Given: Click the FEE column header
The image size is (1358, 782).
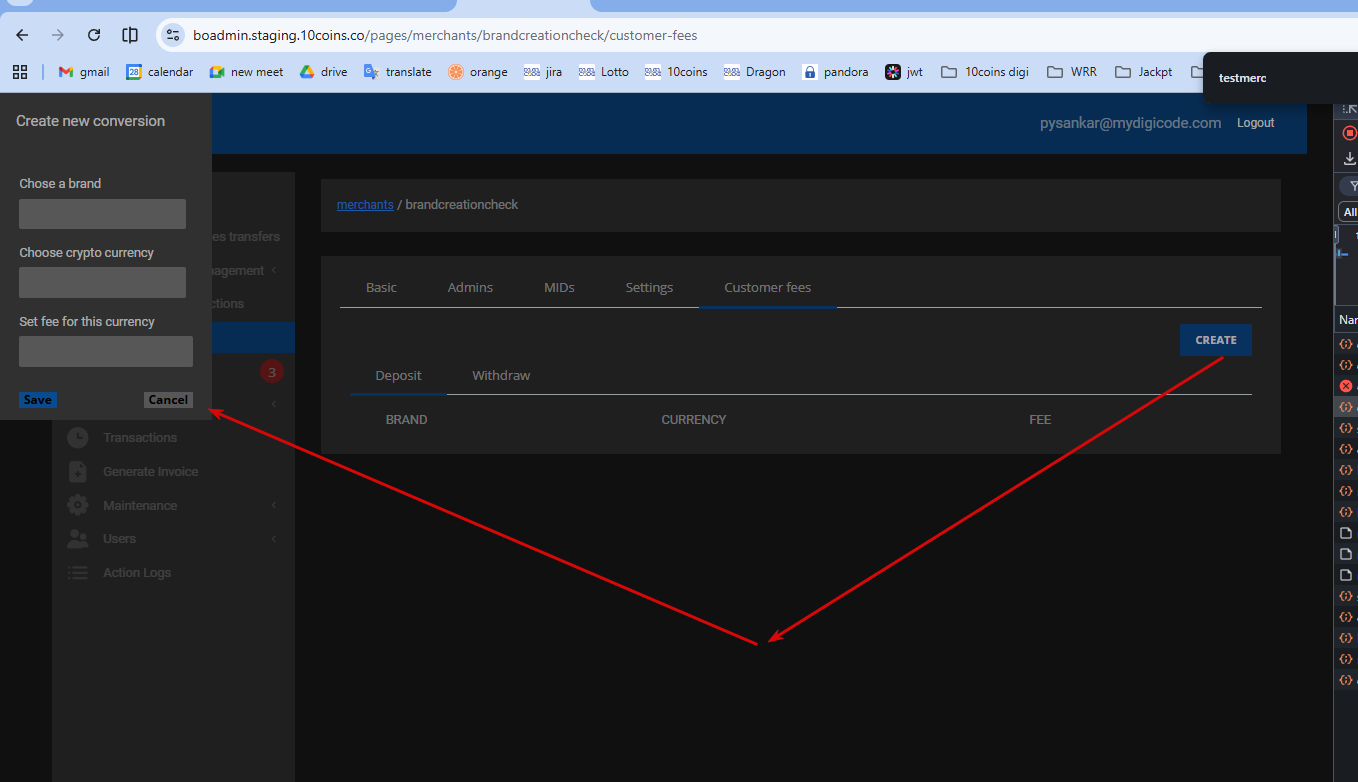Looking at the screenshot, I should click(1040, 420).
